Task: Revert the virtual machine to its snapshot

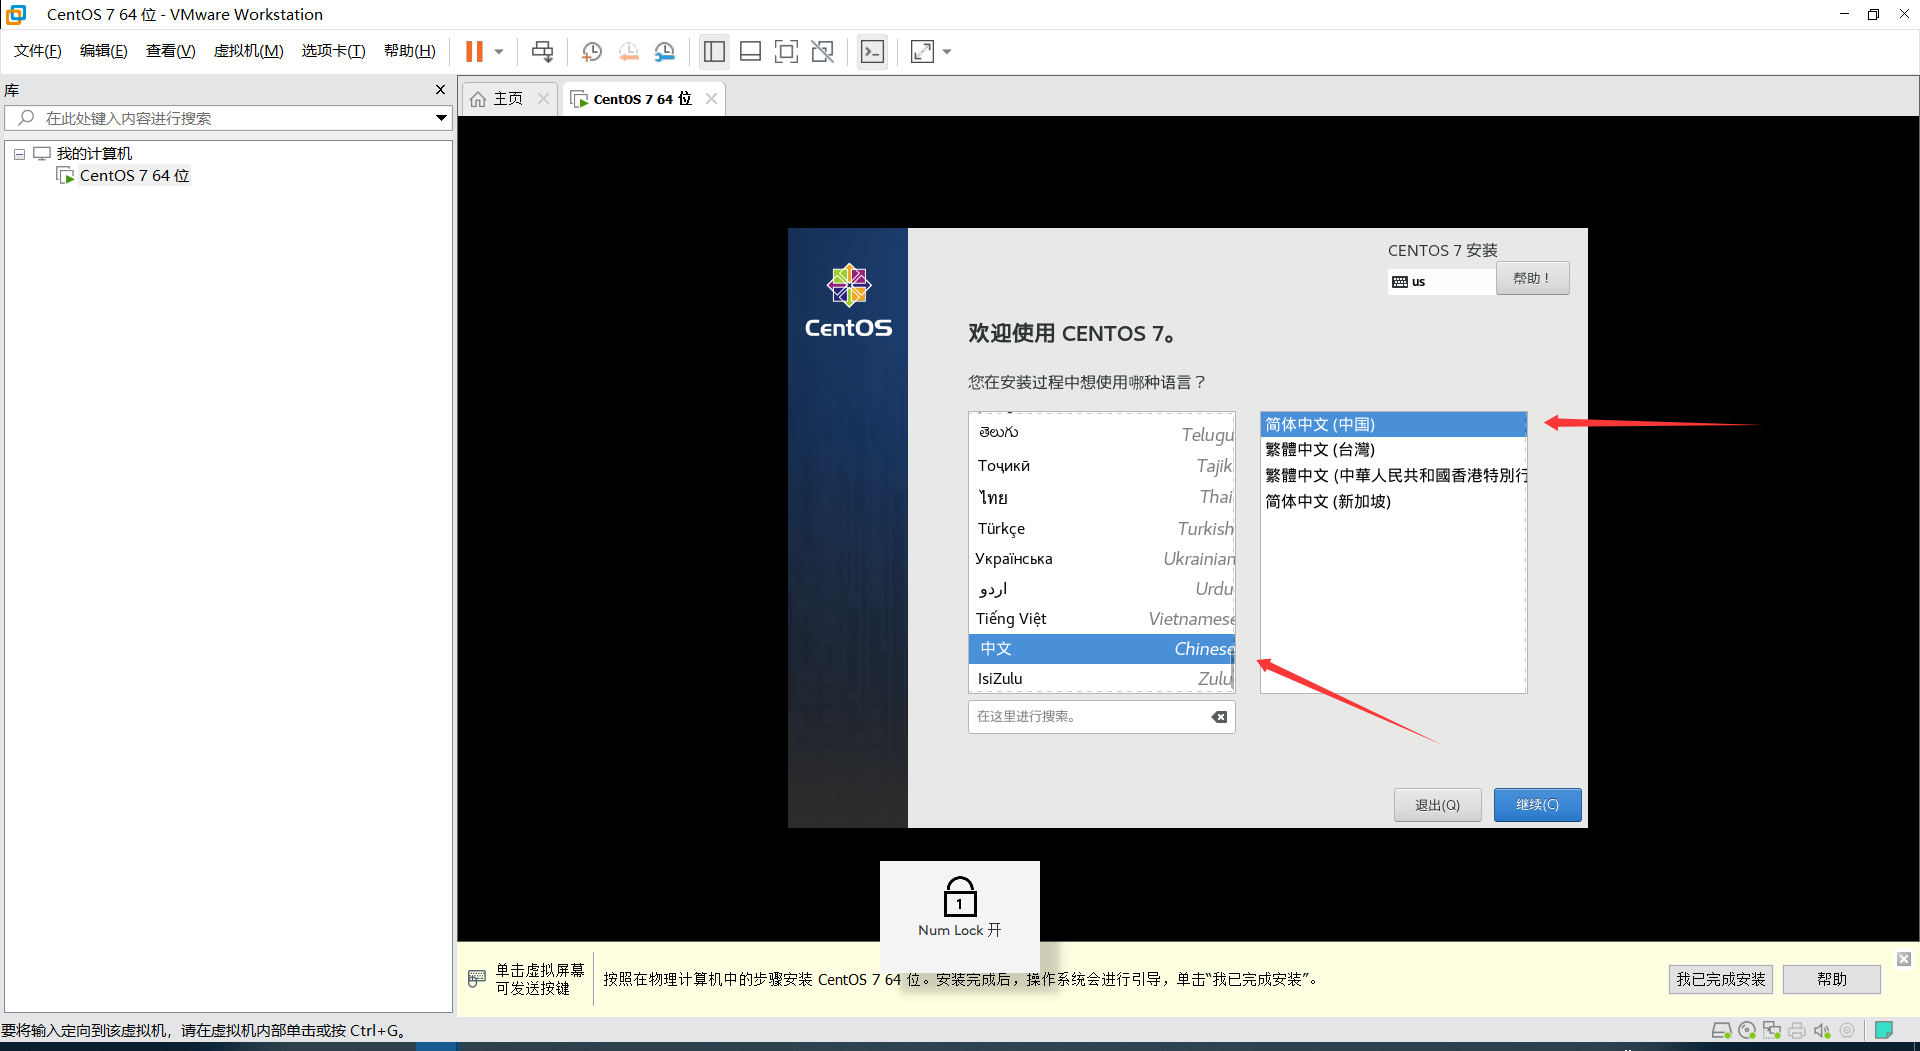Action: (x=628, y=51)
